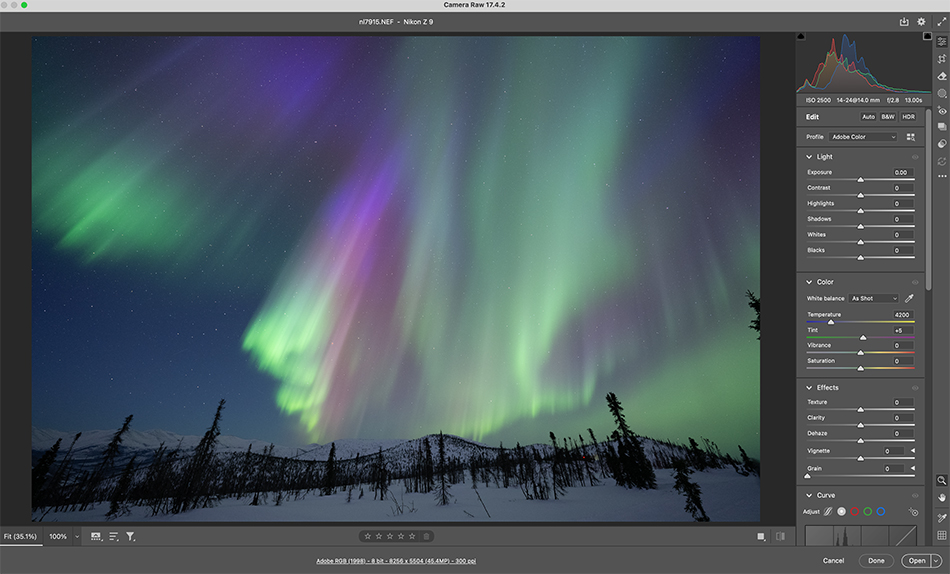This screenshot has width=950, height=574.
Task: Select the Healing eraser tool
Action: (942, 76)
